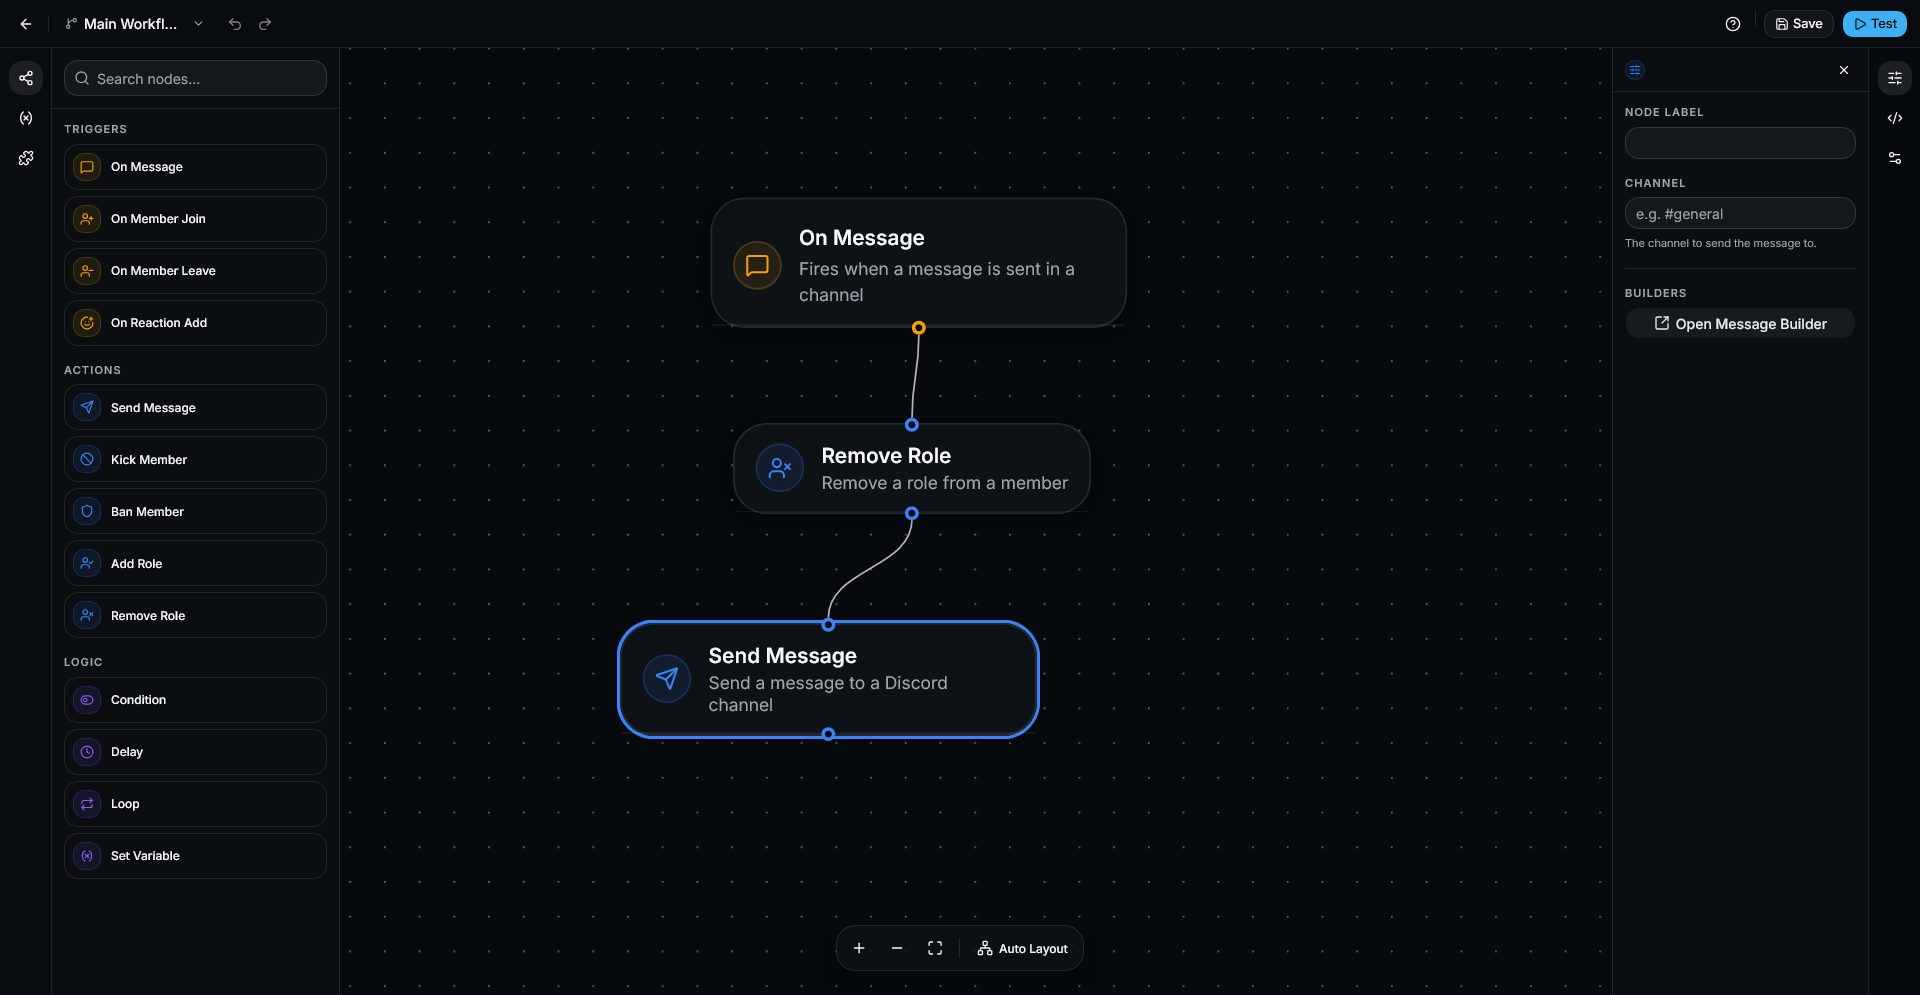Select the Set Variable logic node

pyautogui.click(x=195, y=856)
